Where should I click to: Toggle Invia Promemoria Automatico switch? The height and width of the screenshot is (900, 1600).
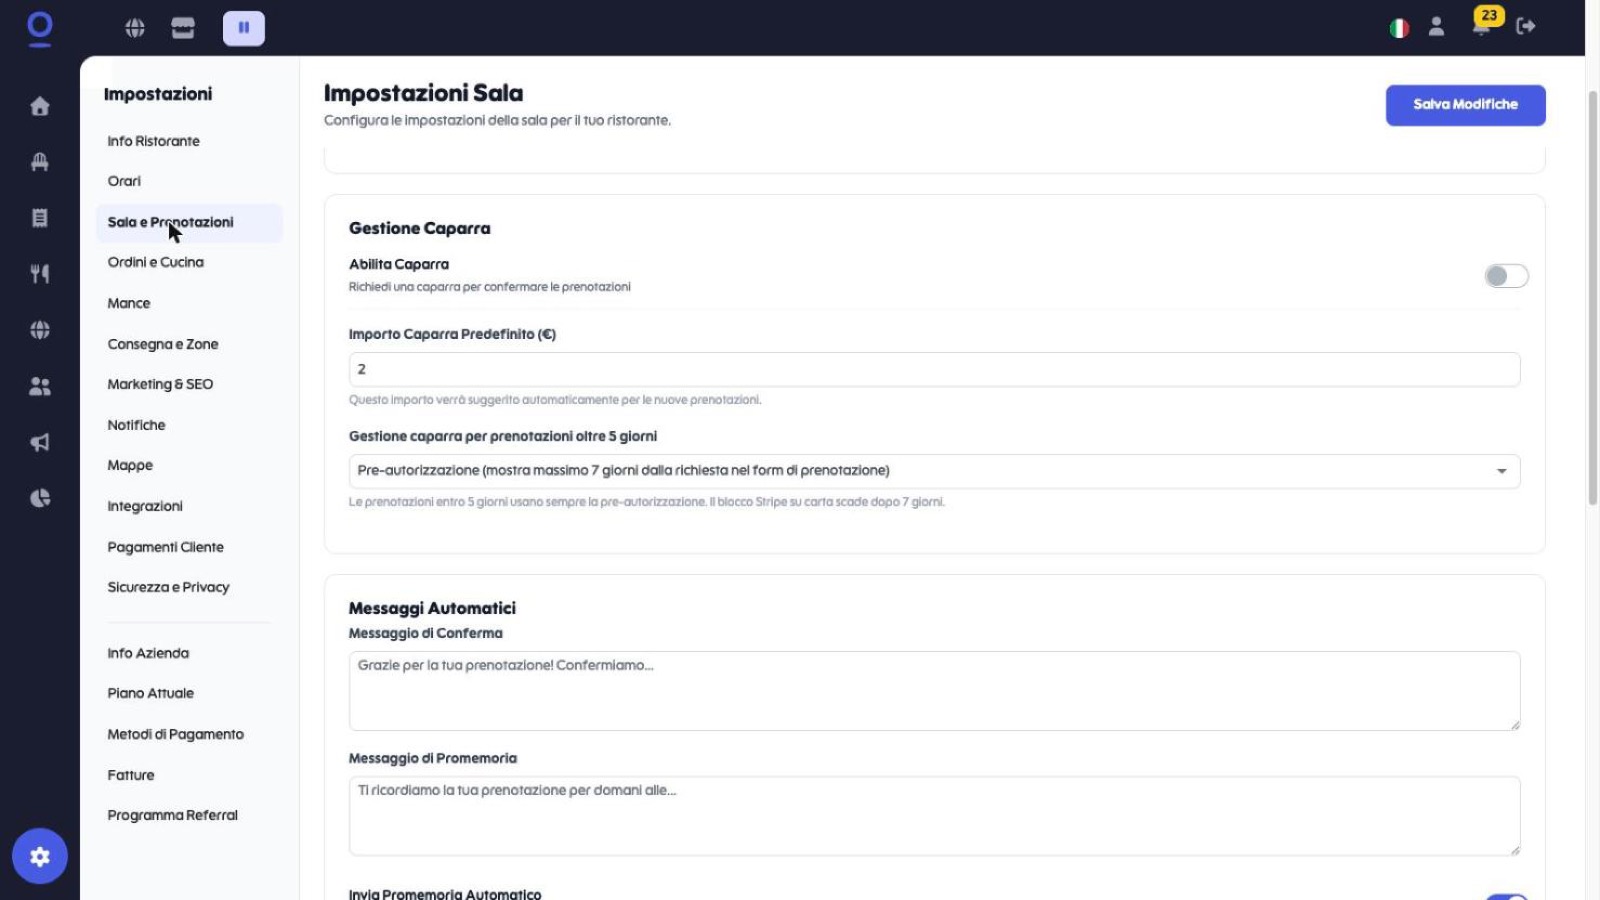pyautogui.click(x=1506, y=897)
